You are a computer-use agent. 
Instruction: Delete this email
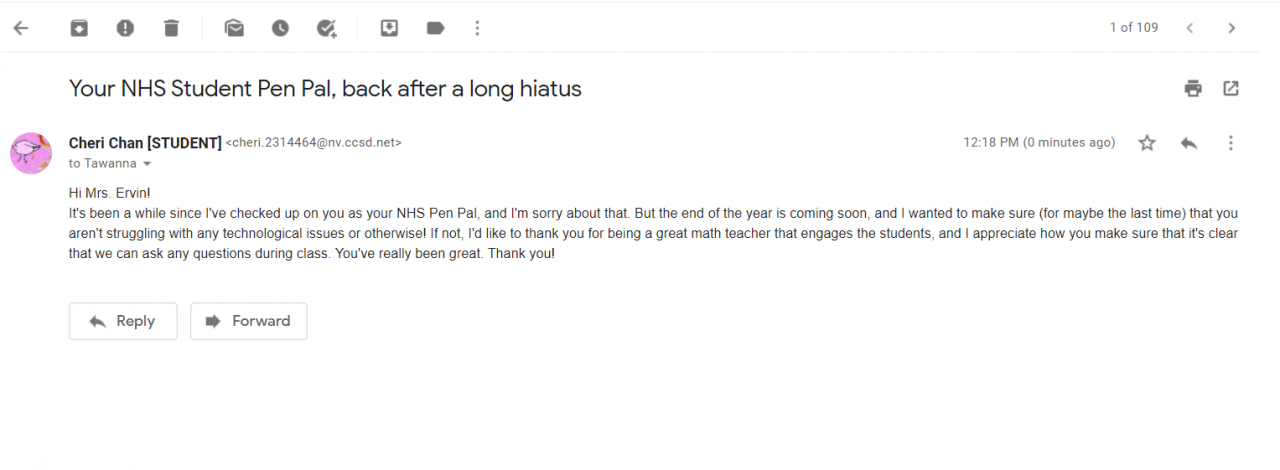pos(171,28)
